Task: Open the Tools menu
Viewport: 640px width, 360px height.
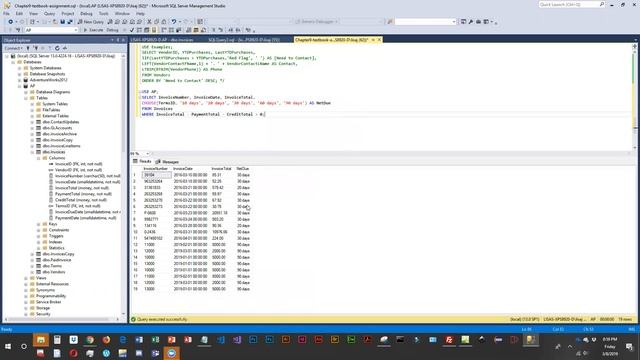Action: [x=104, y=13]
